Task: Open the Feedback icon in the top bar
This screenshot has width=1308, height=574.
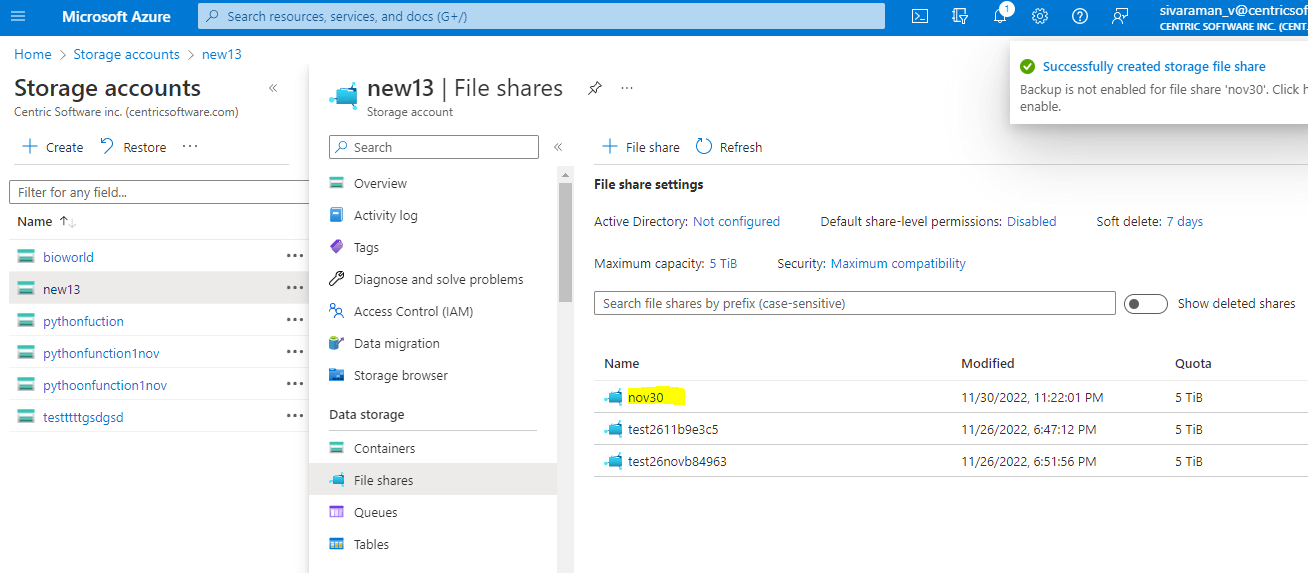Action: pyautogui.click(x=1120, y=16)
